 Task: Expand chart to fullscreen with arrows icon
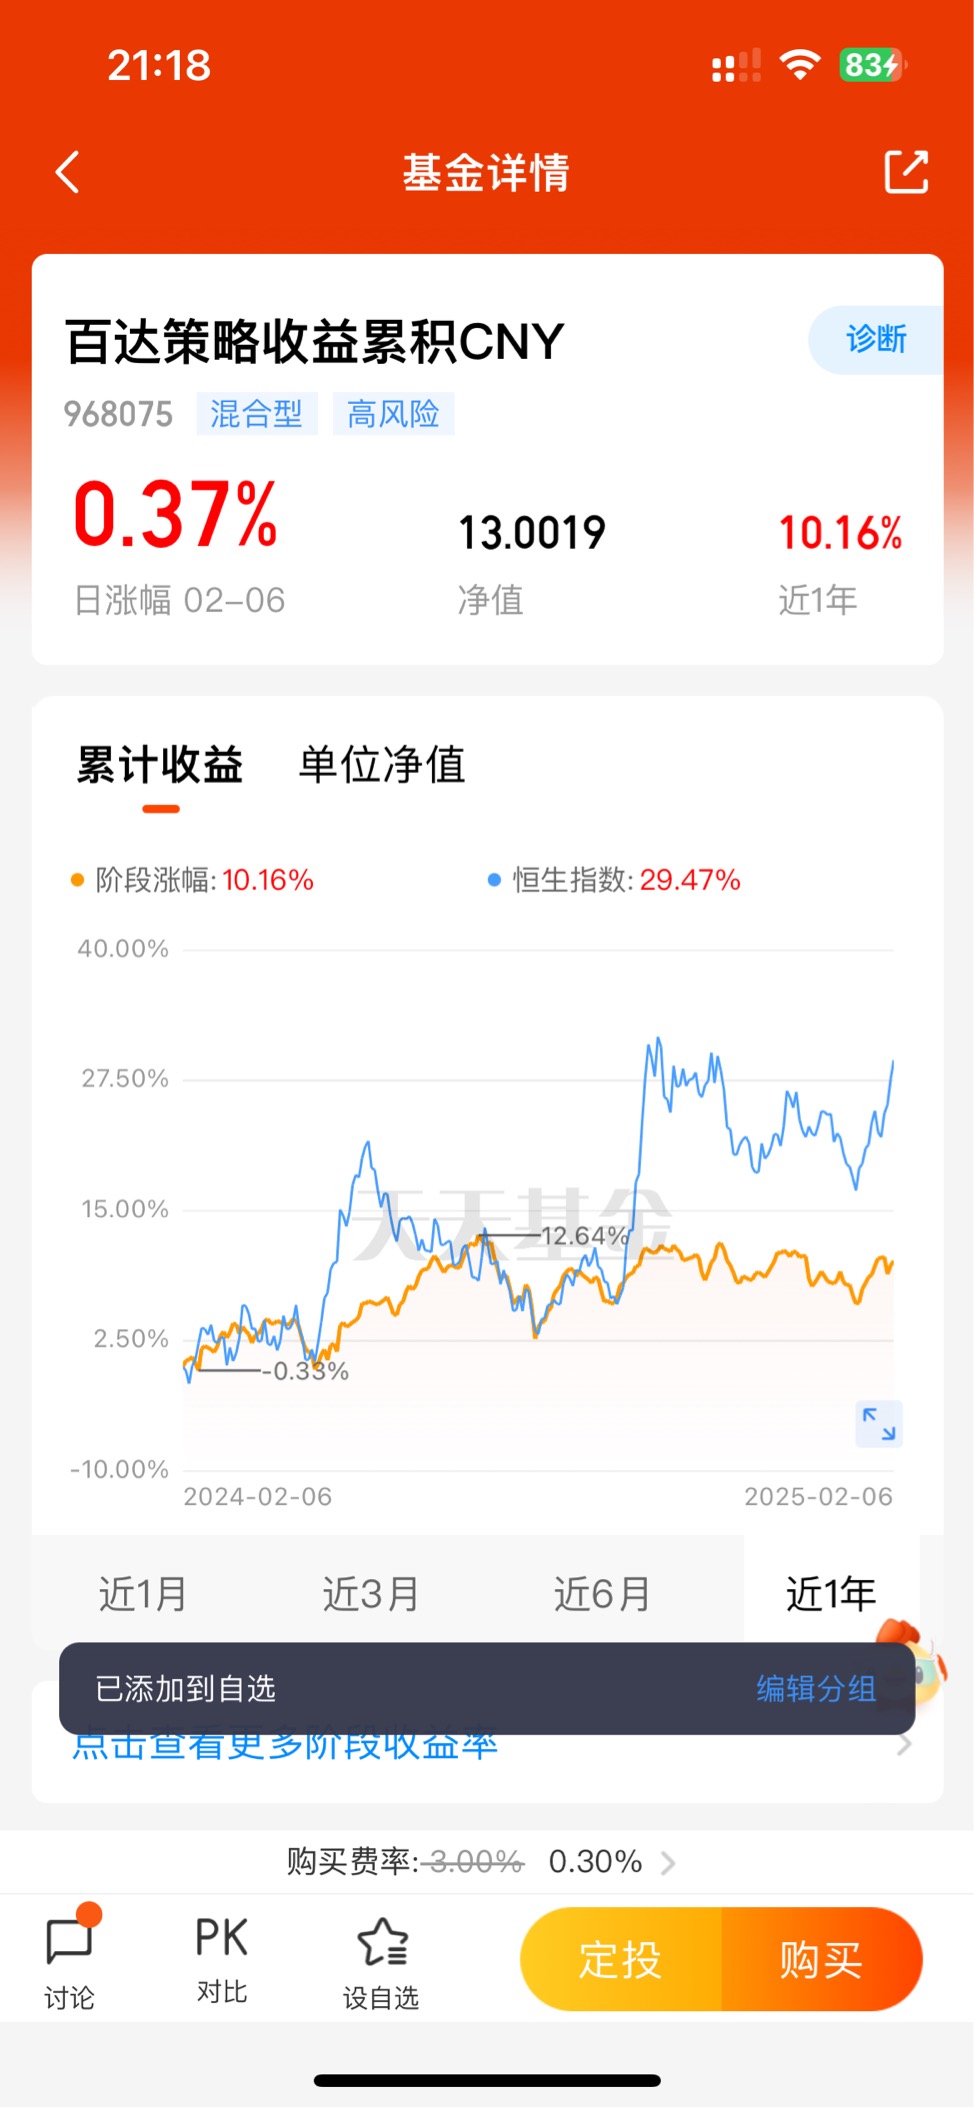click(x=879, y=1424)
